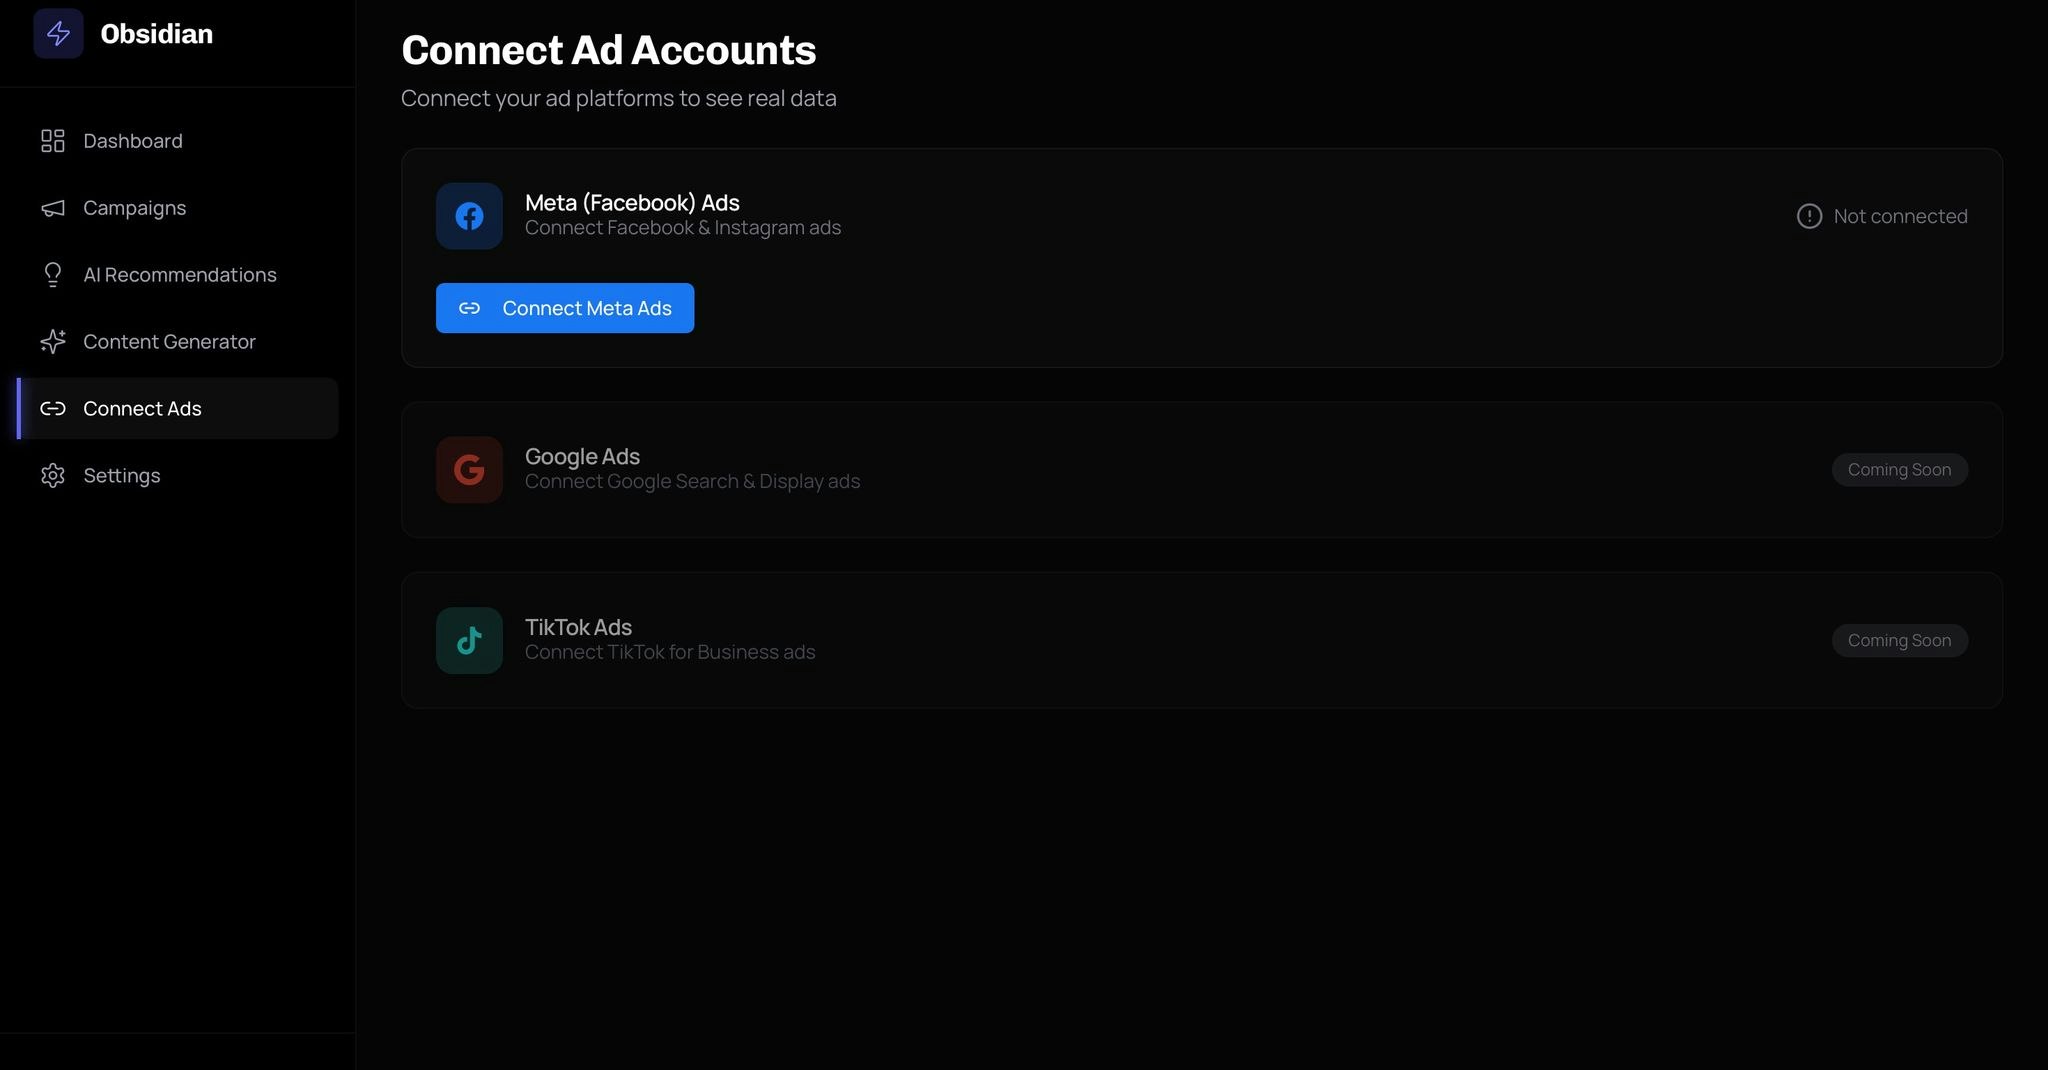Click the Not connected warning icon
The width and height of the screenshot is (2048, 1070).
click(1810, 216)
